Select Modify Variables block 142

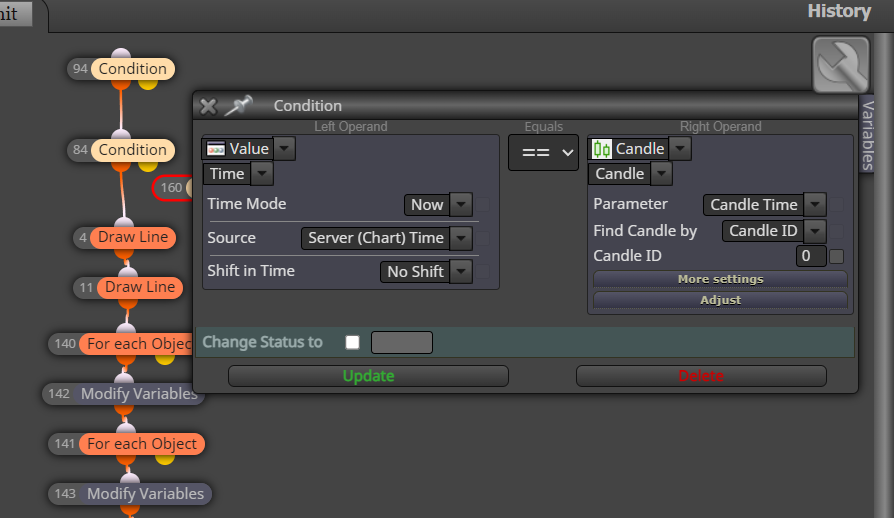(x=139, y=394)
